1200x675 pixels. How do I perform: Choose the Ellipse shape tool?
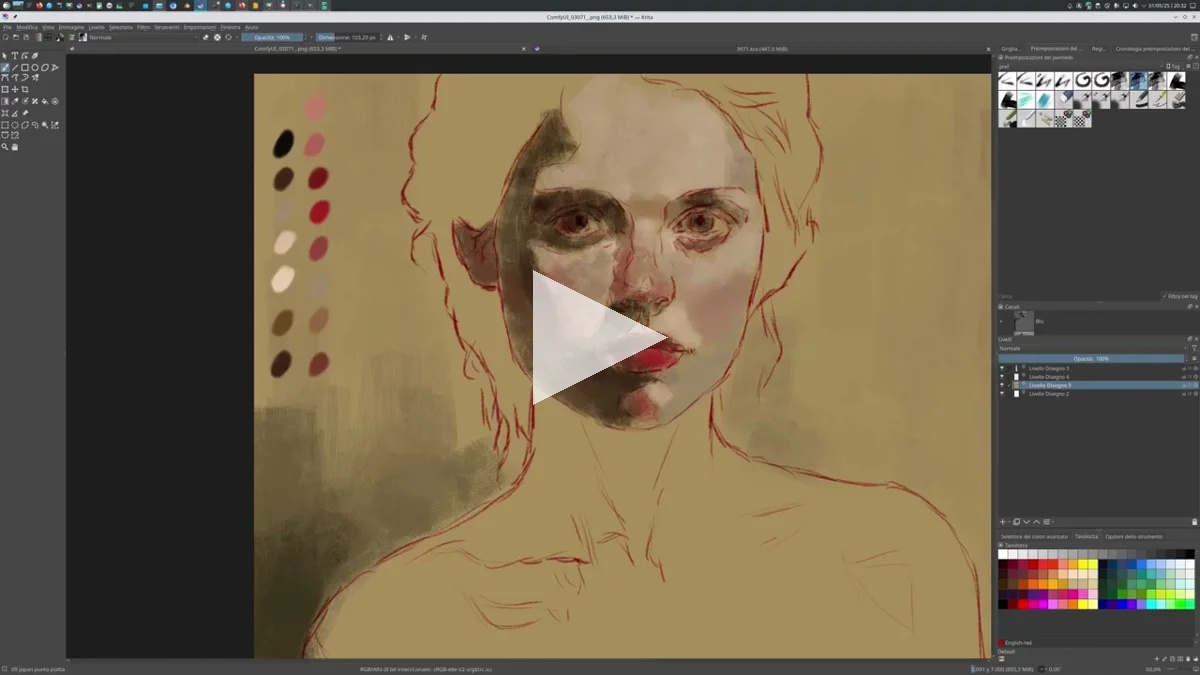(35, 68)
